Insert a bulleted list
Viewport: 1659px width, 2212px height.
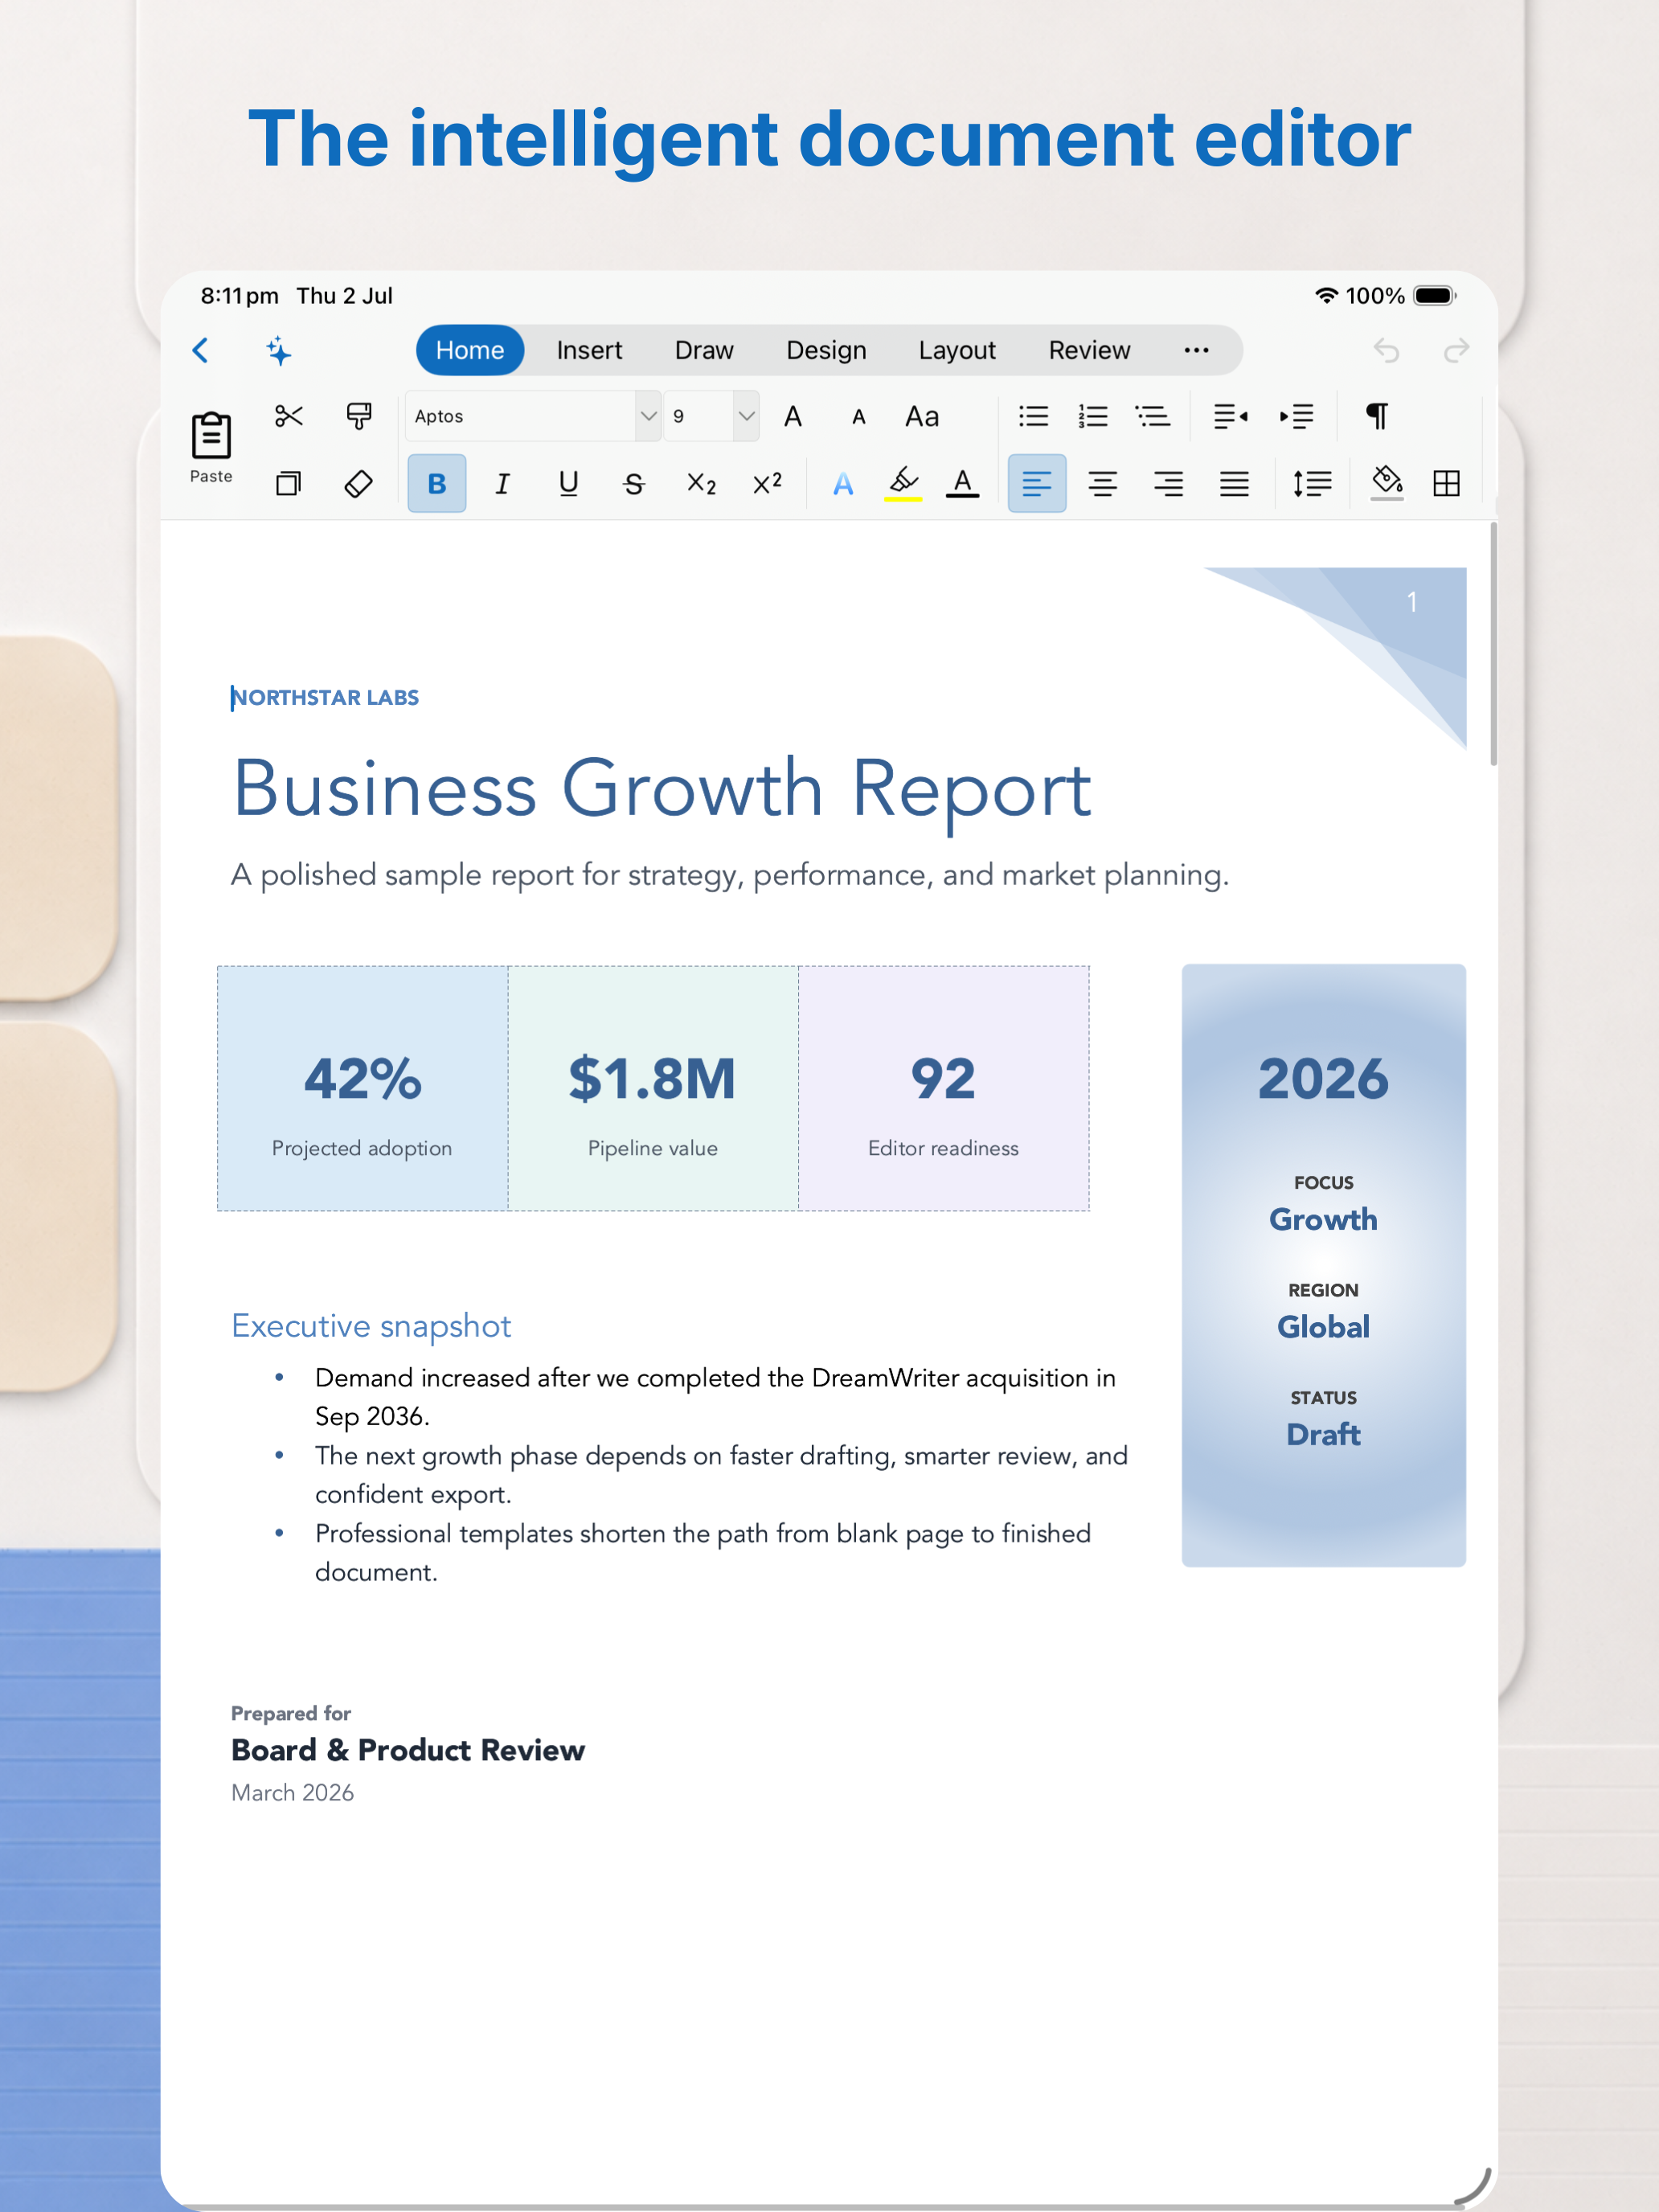pos(1033,416)
